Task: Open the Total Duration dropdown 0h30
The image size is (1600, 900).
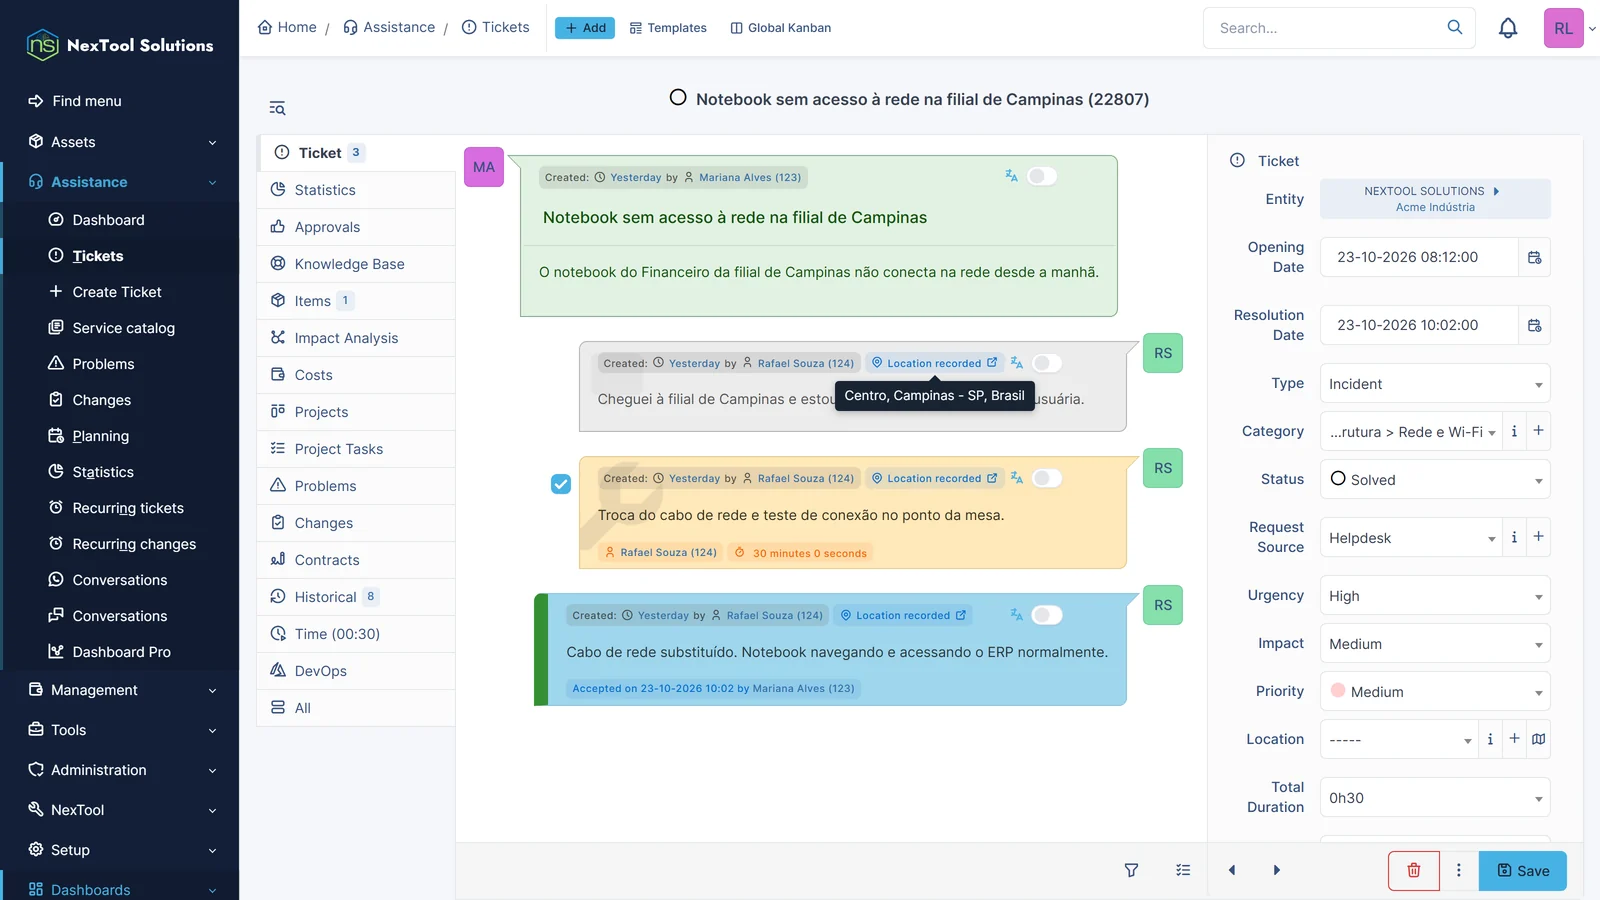Action: (1435, 798)
